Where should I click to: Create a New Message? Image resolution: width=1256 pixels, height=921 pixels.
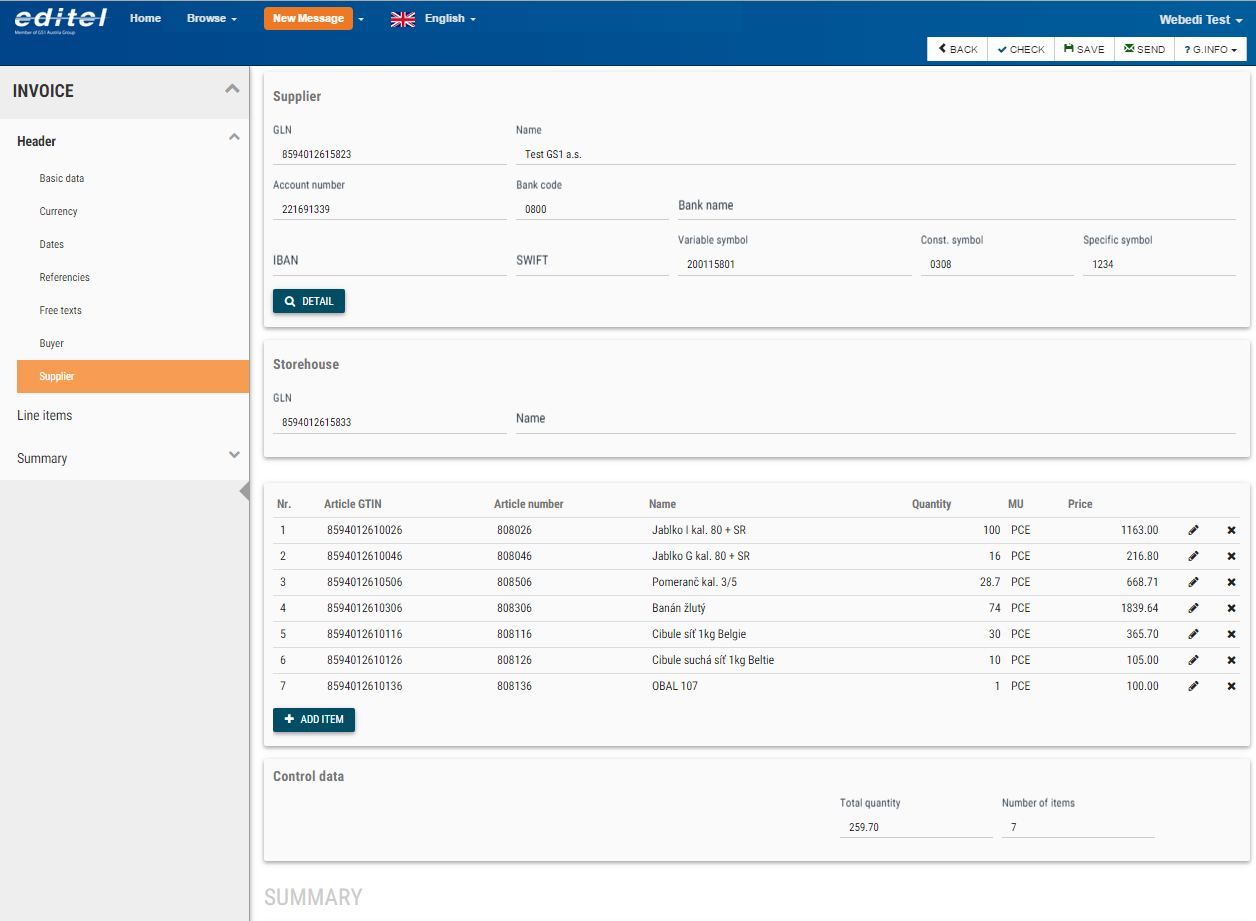click(308, 18)
